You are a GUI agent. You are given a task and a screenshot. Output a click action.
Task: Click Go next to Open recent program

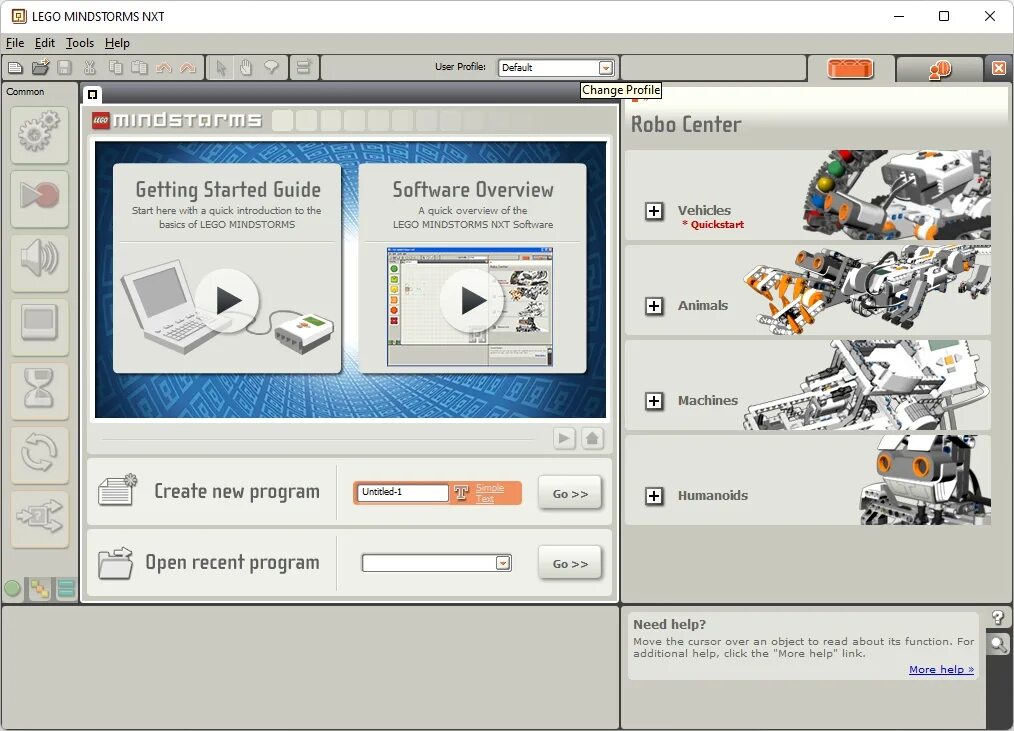pos(570,563)
